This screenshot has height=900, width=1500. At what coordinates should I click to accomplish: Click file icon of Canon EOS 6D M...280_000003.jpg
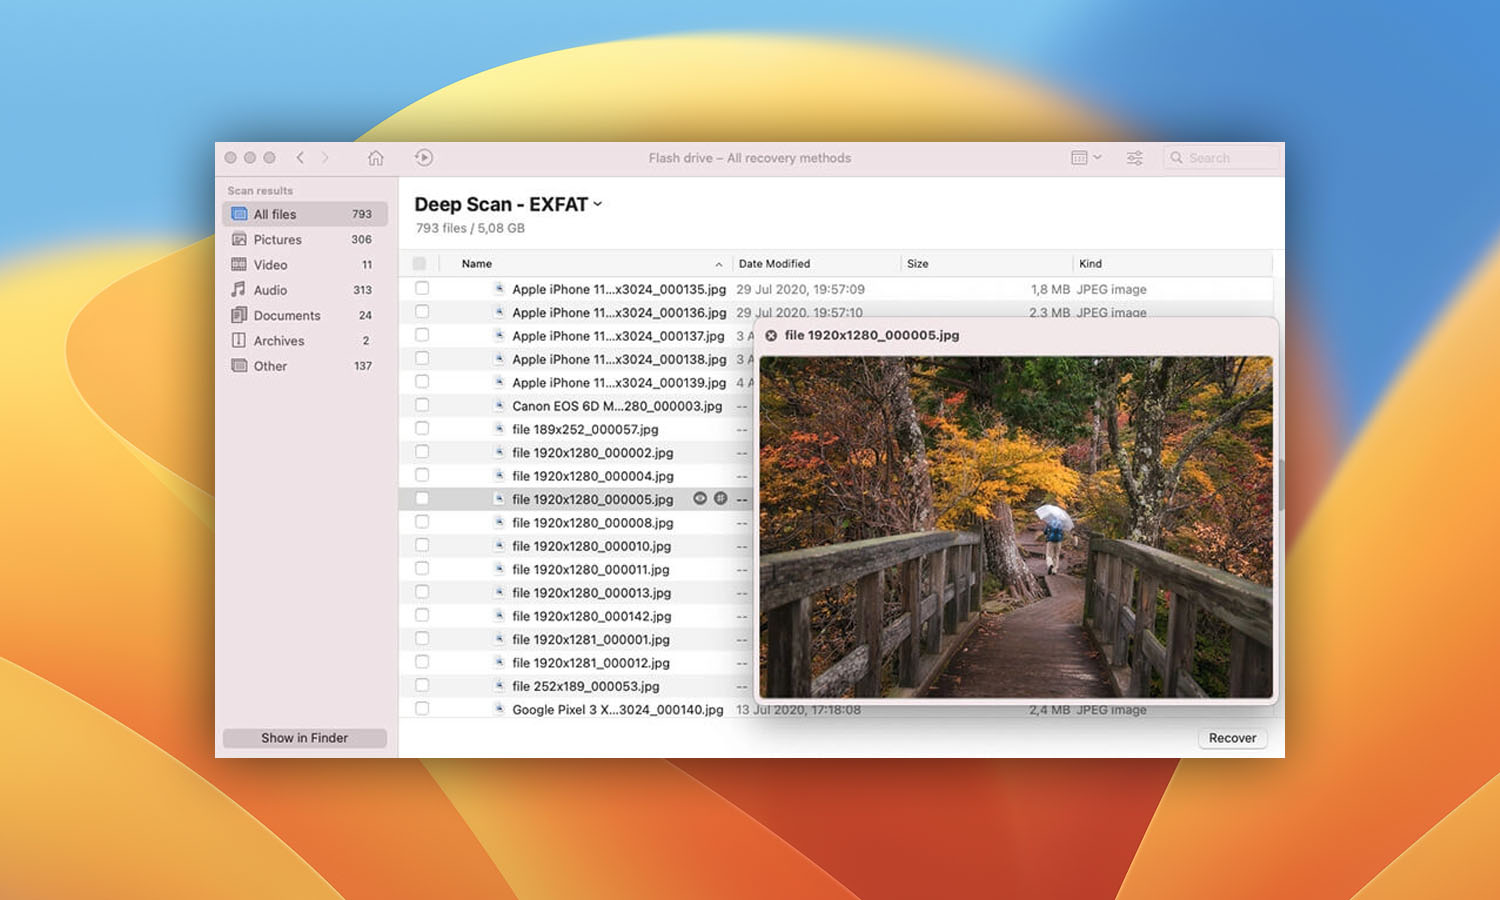pos(499,405)
